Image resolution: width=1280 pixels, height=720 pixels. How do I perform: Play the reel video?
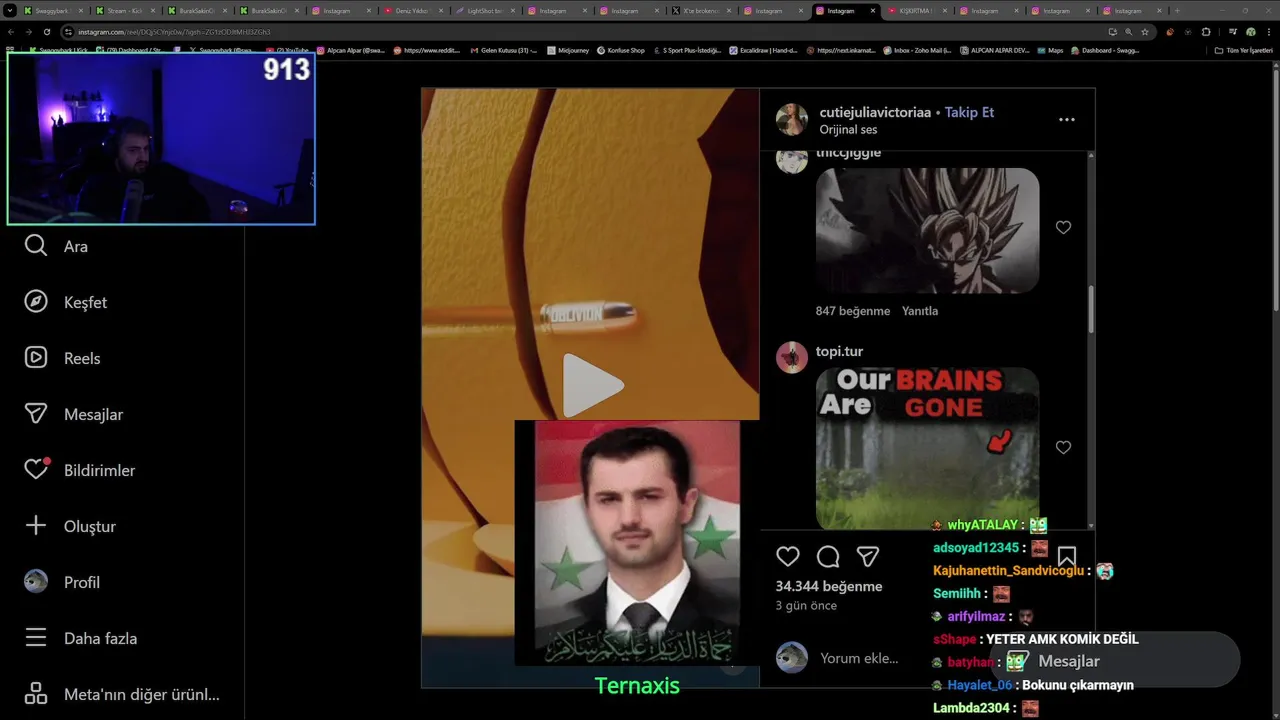[592, 385]
